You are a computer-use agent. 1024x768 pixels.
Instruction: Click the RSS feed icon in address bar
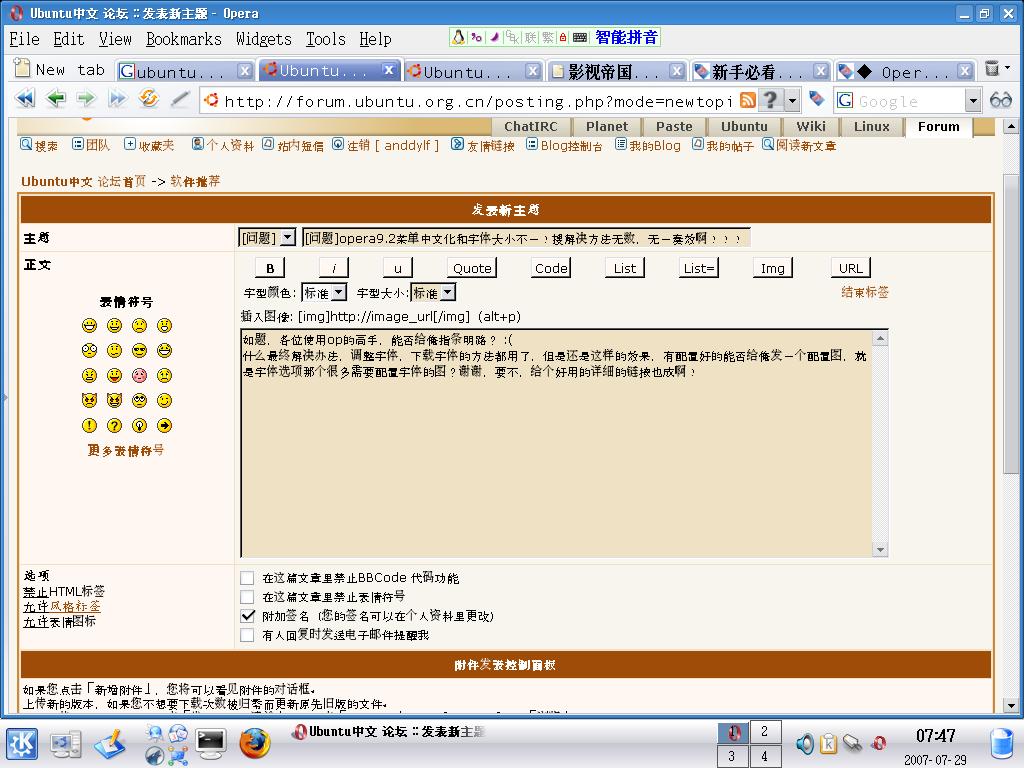pyautogui.click(x=748, y=100)
